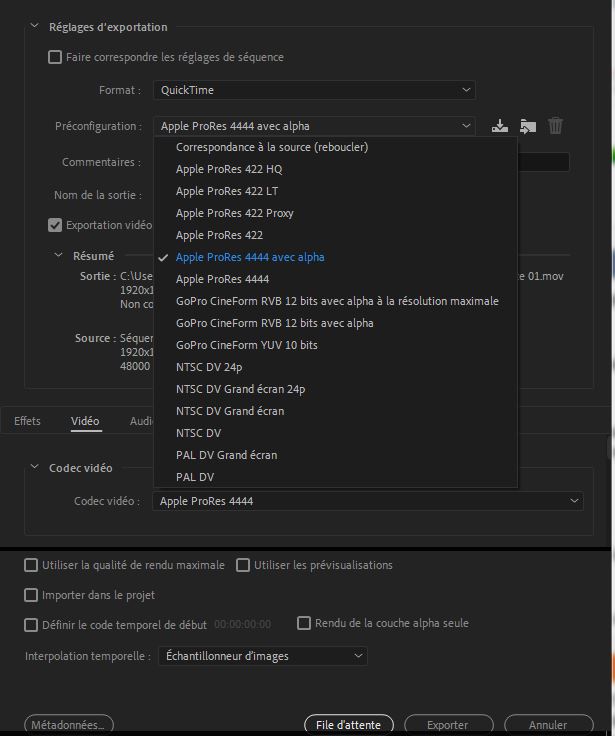Click the delete preset trash icon

coord(555,126)
